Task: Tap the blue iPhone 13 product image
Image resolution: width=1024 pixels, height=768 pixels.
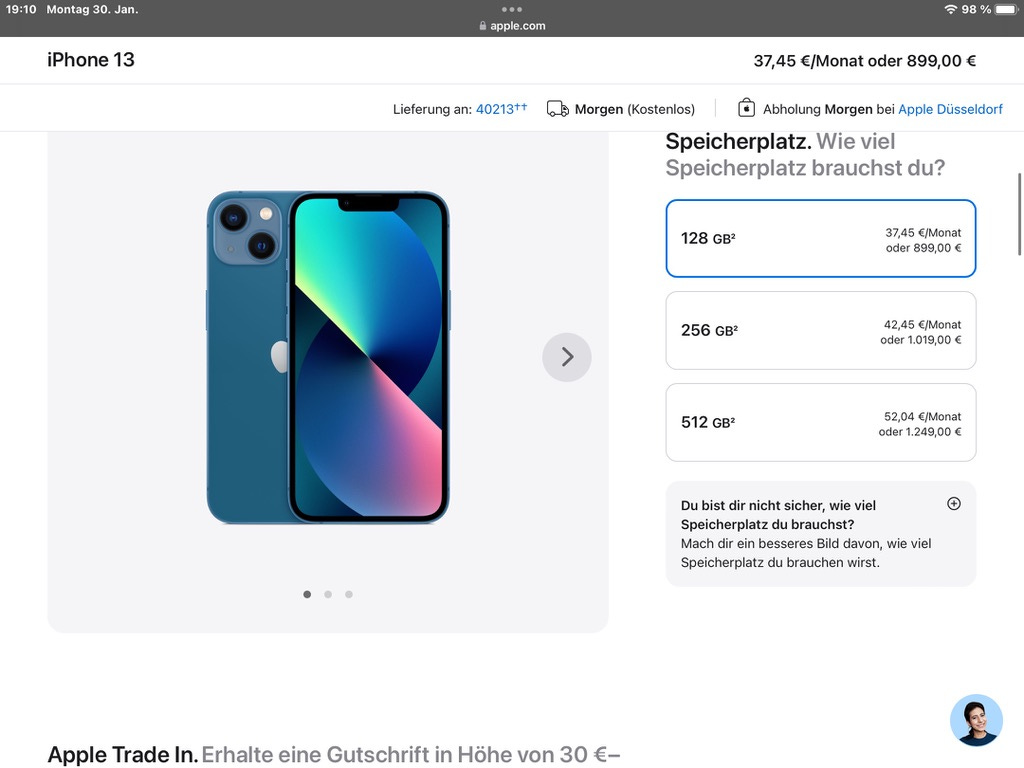Action: pos(328,357)
